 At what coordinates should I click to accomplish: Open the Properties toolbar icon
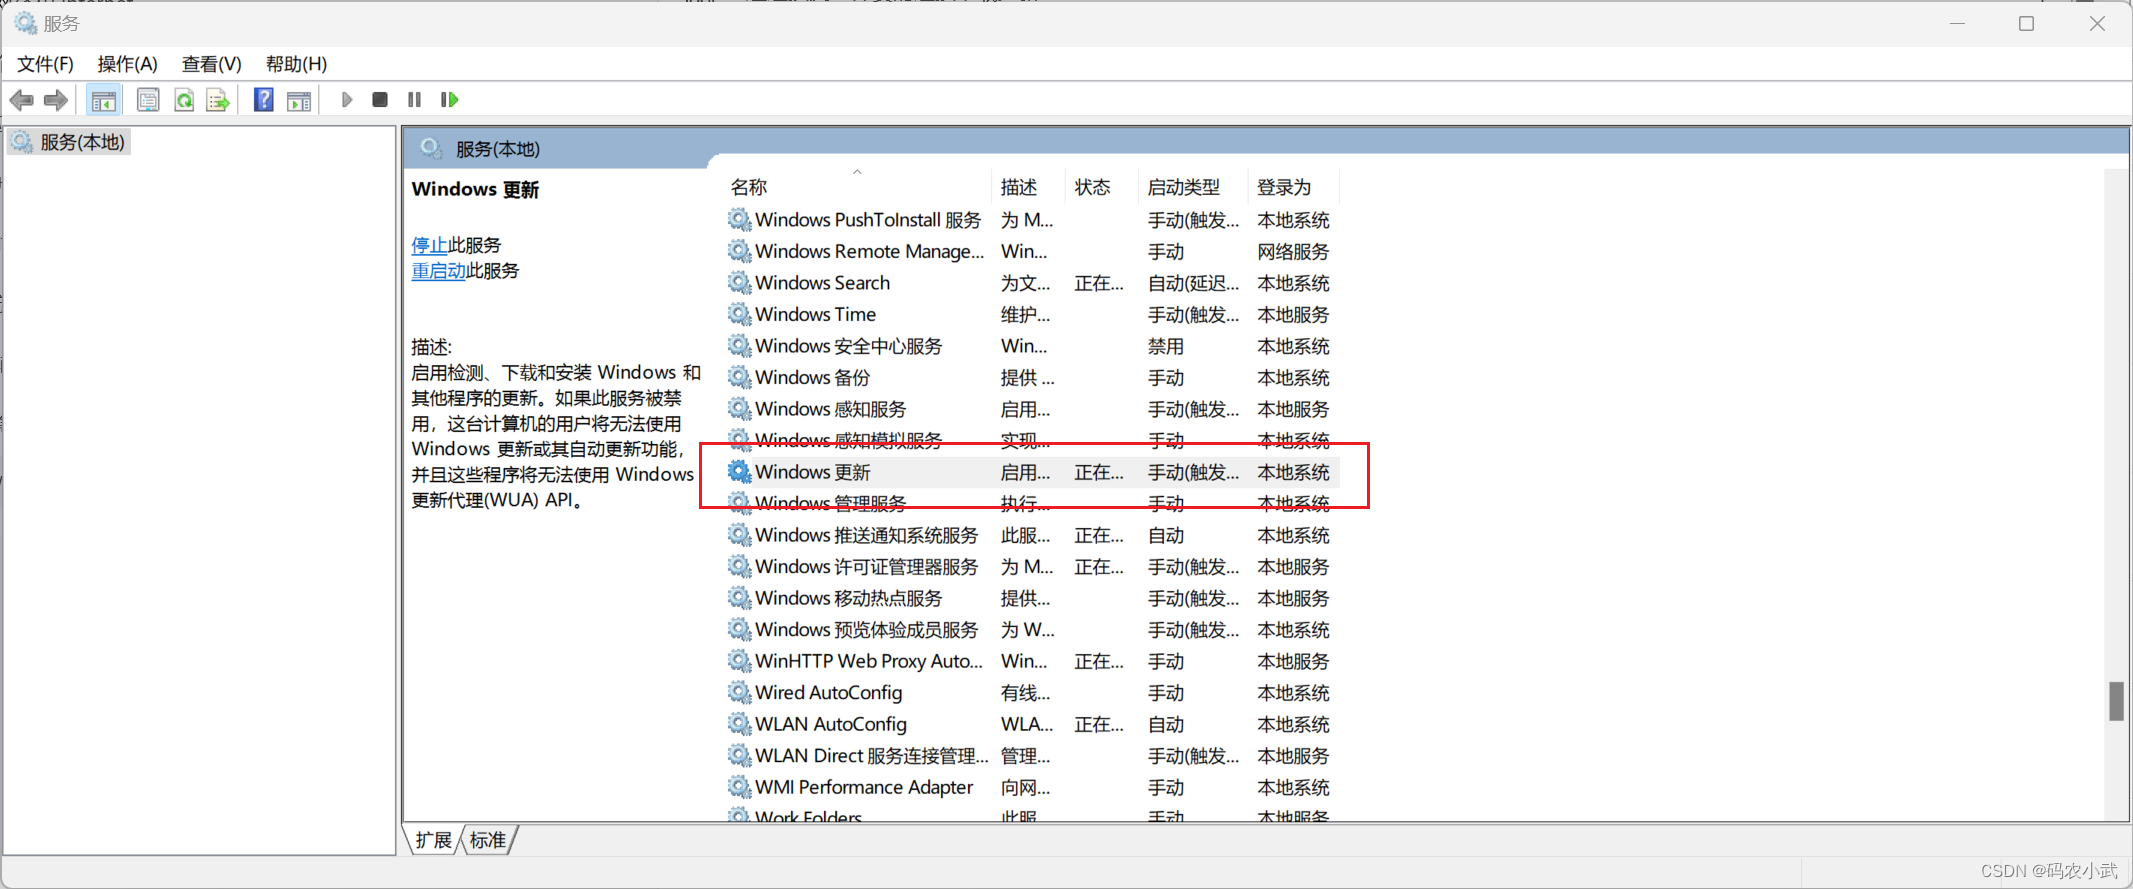pos(148,100)
